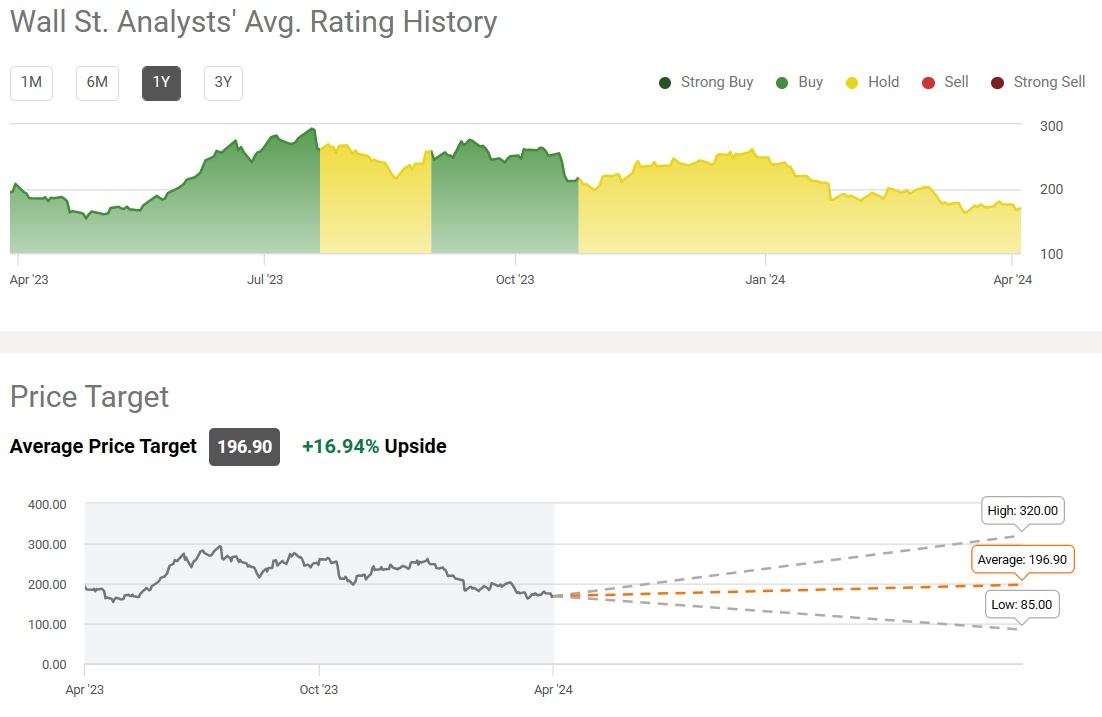1102x717 pixels.
Task: Switch to the 3Y range
Action: coord(223,83)
